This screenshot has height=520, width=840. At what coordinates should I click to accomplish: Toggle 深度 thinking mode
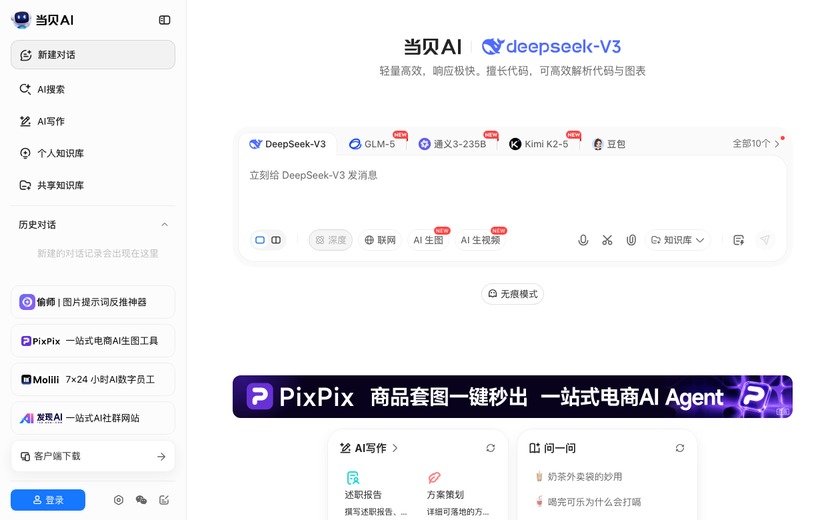pyautogui.click(x=331, y=240)
